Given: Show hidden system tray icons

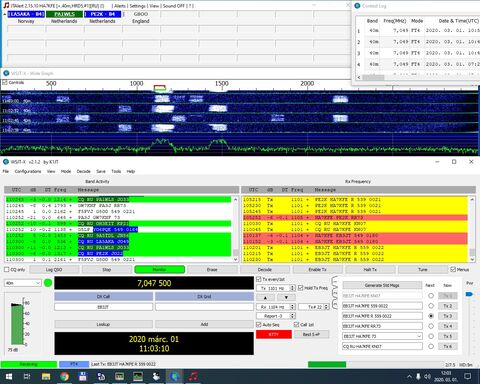Looking at the screenshot, I should [x=409, y=377].
